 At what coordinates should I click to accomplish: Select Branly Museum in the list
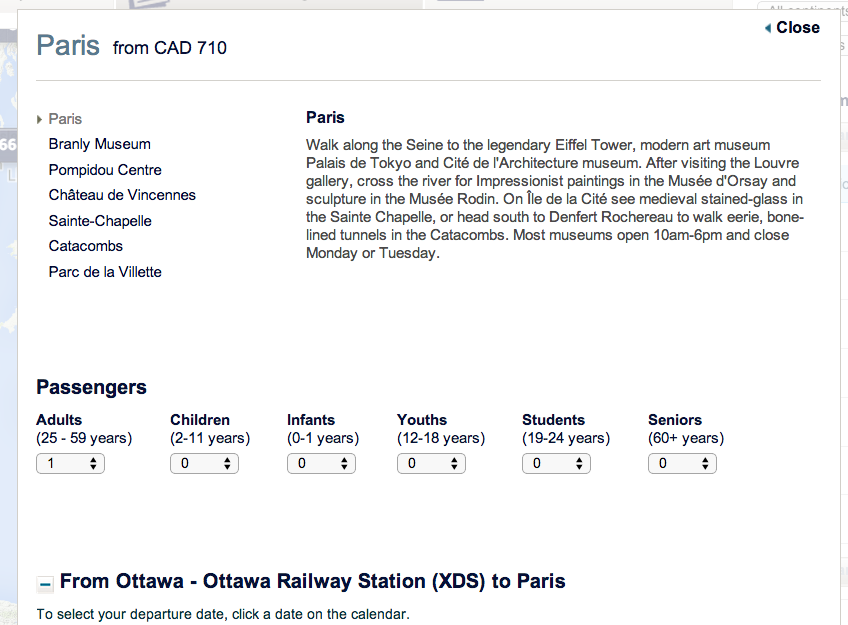pos(100,144)
